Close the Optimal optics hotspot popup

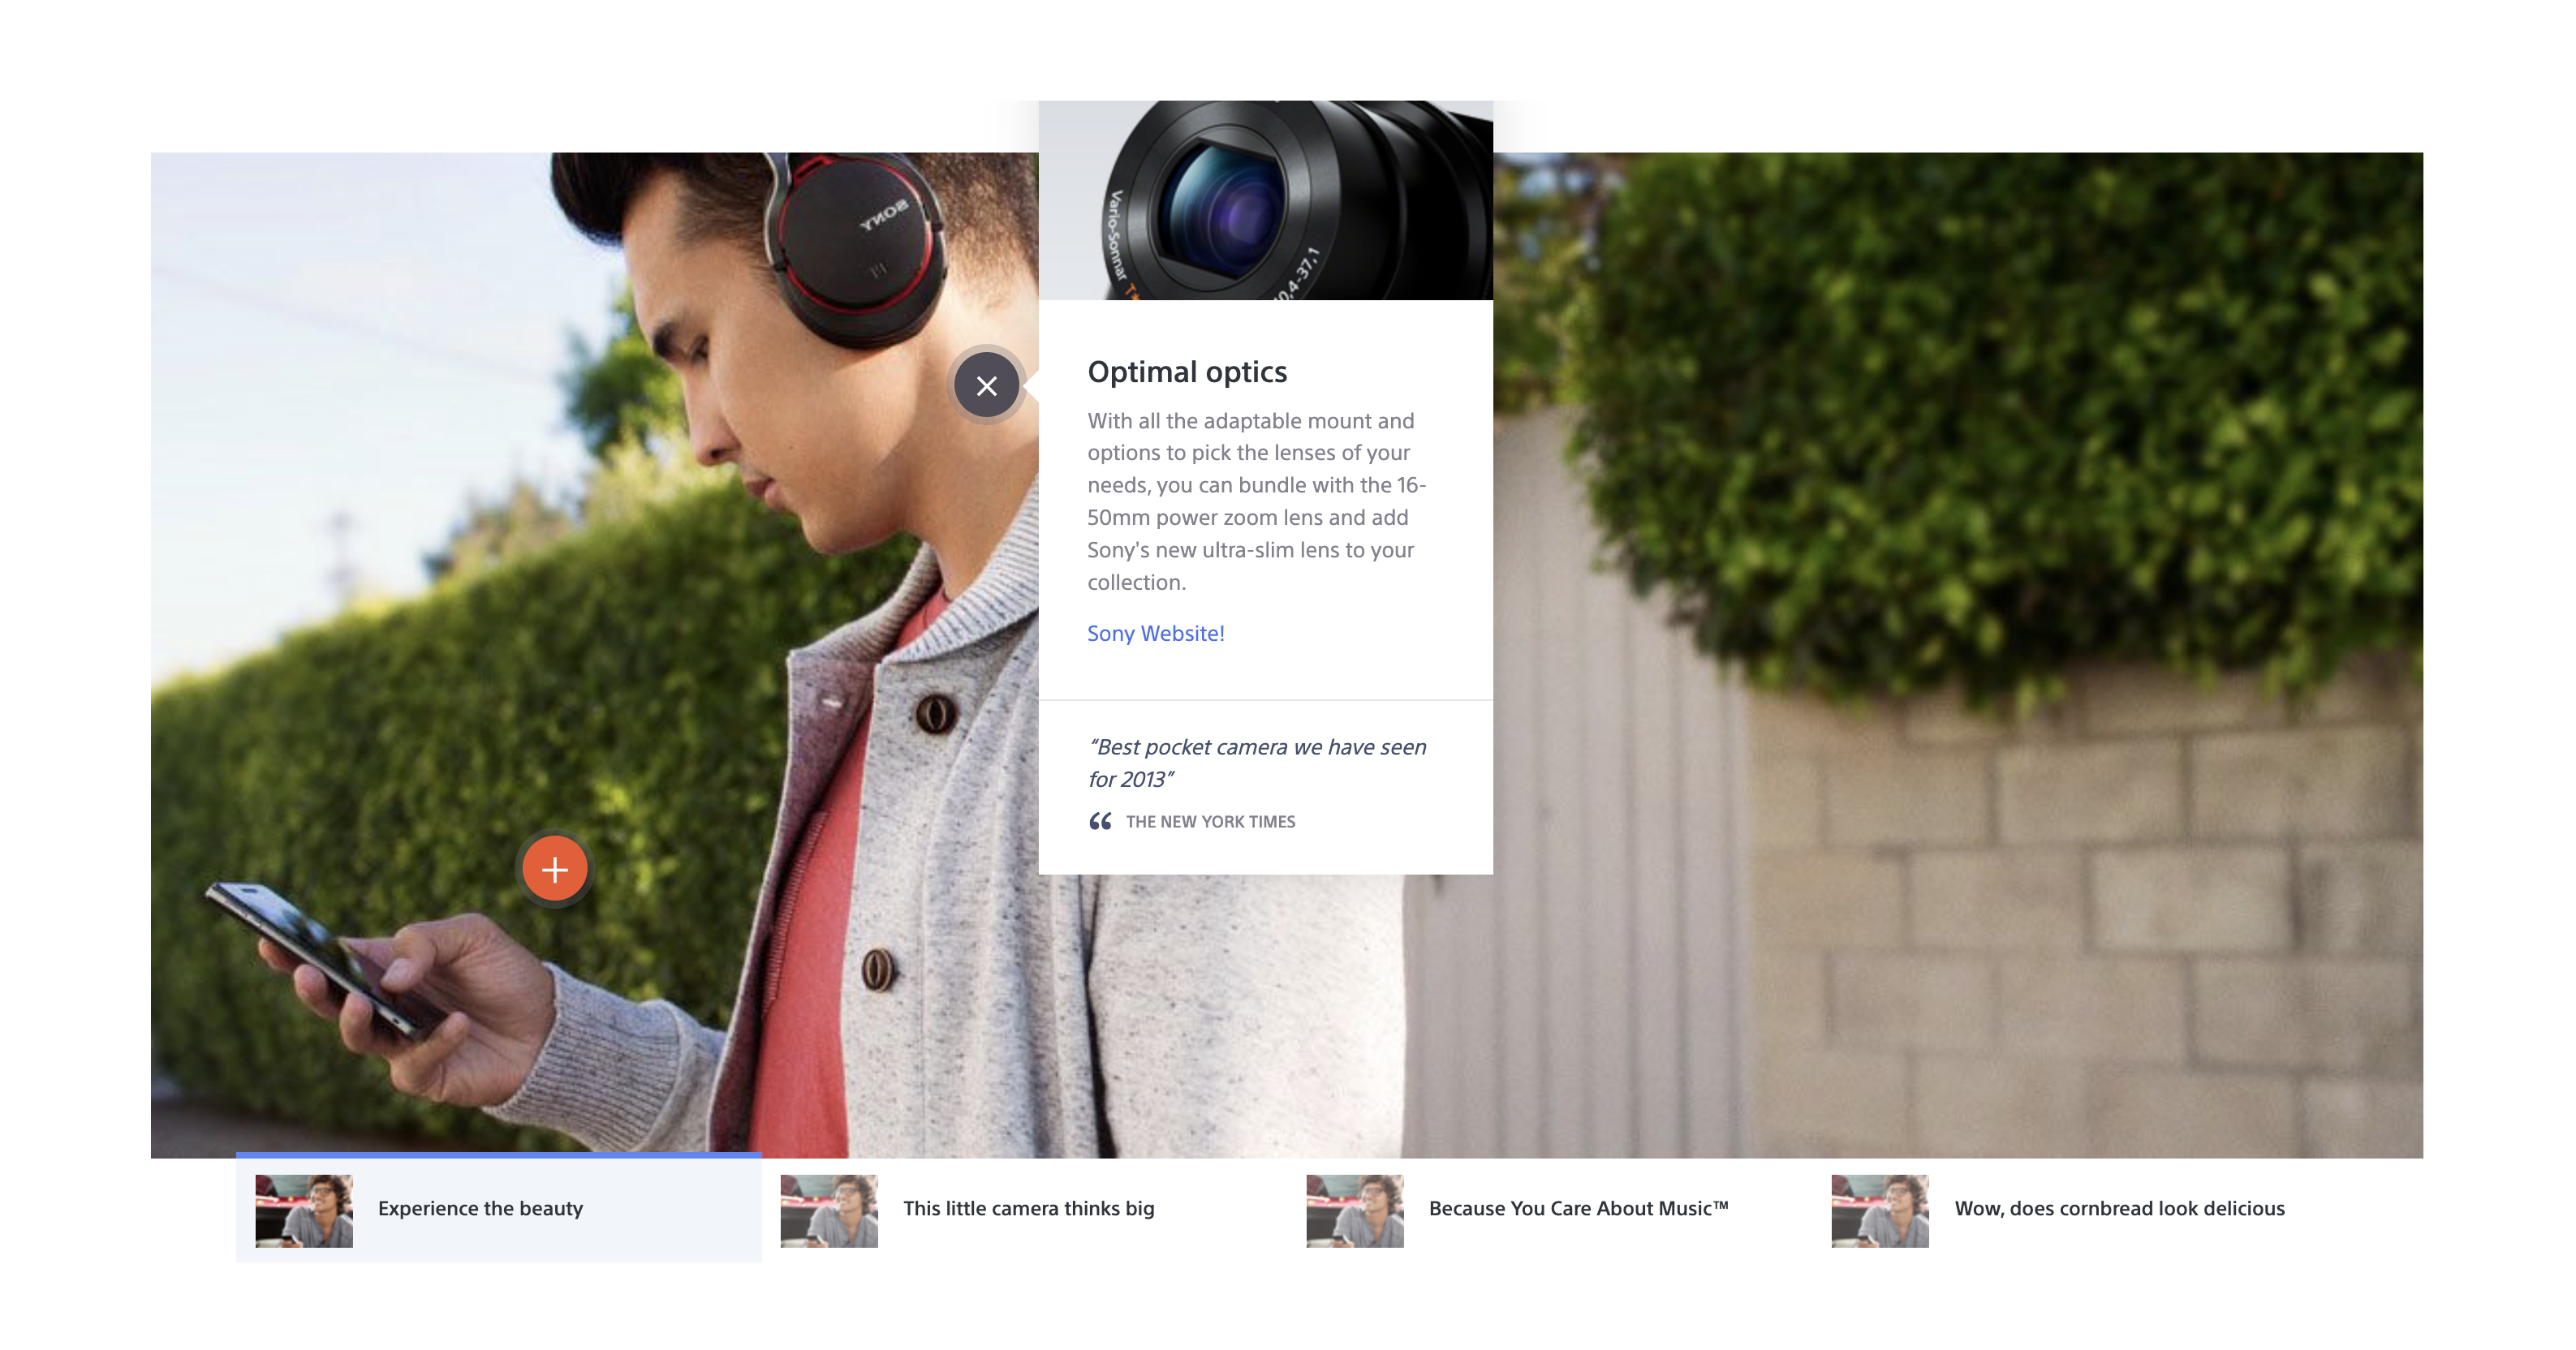click(986, 386)
